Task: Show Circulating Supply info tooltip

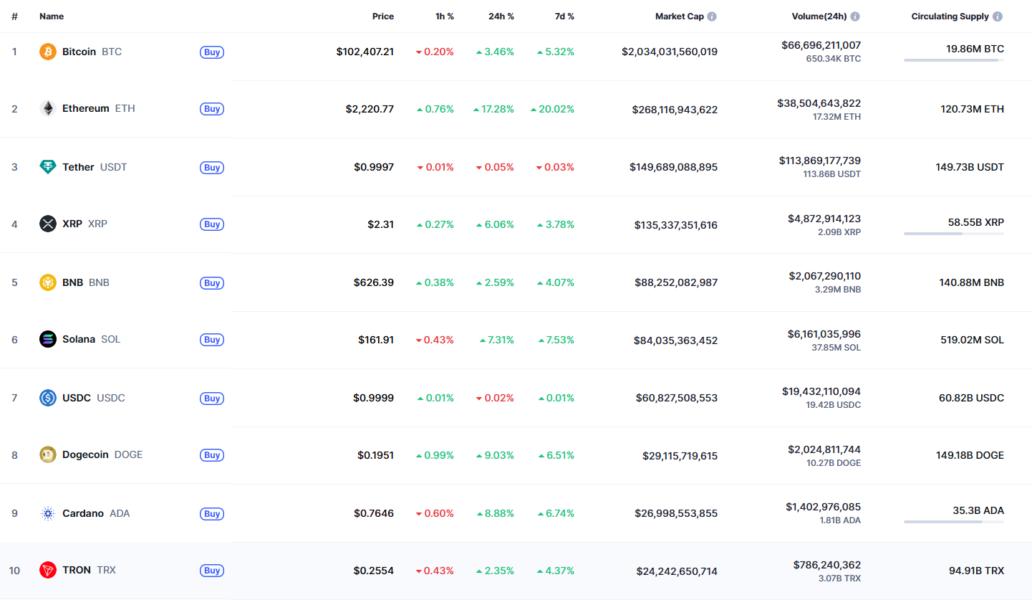Action: coord(998,17)
